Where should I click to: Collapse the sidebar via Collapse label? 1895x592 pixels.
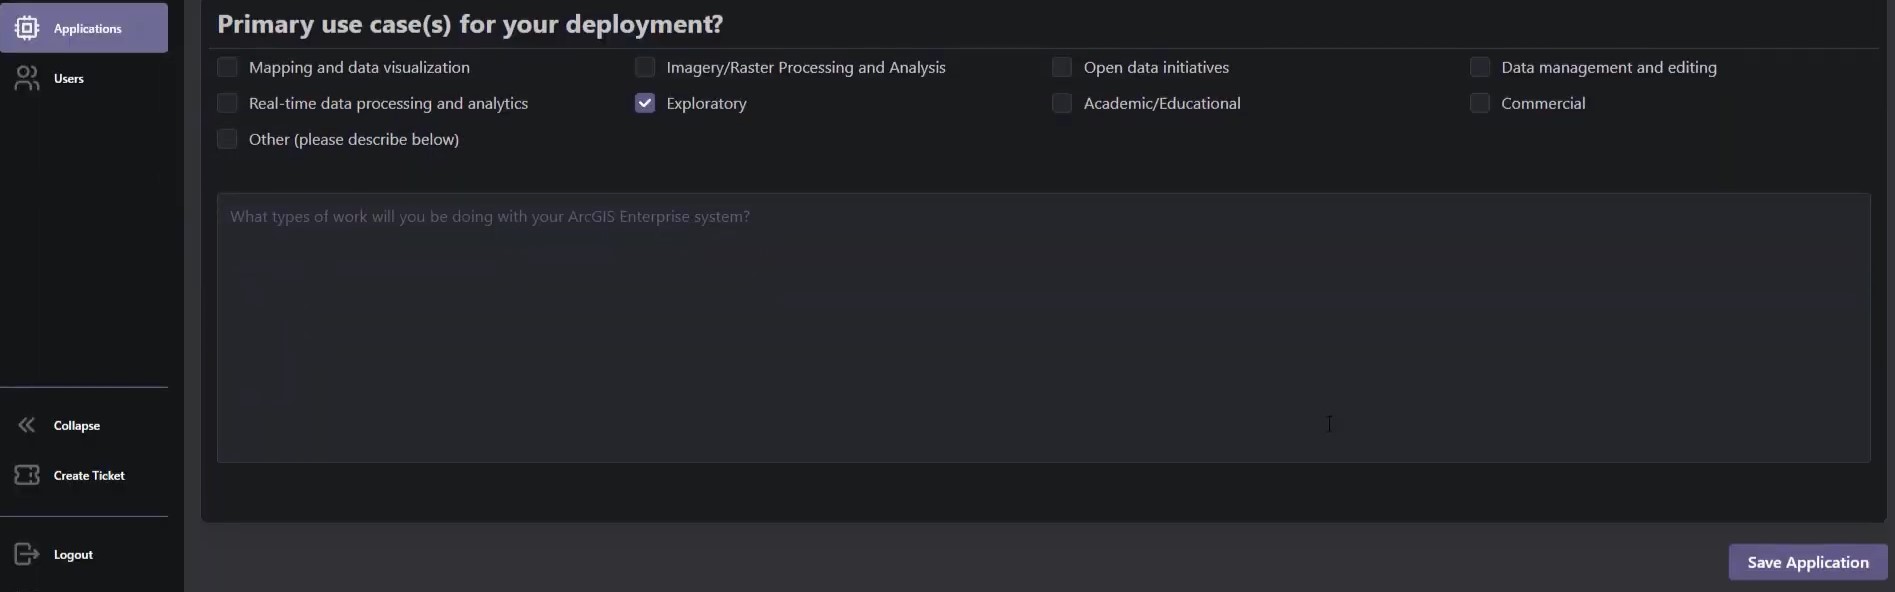point(76,425)
